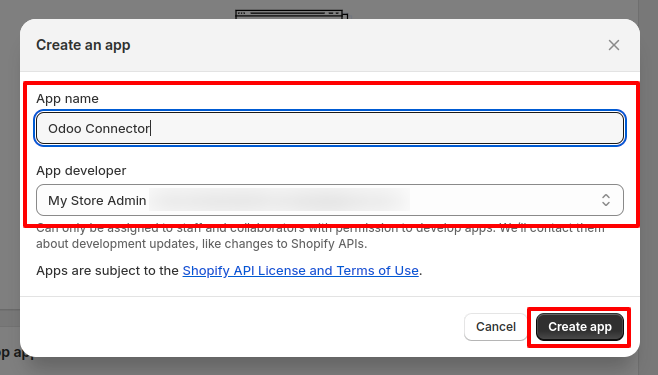Close the Create an app dialog
This screenshot has height=375, width=658.
tap(614, 45)
